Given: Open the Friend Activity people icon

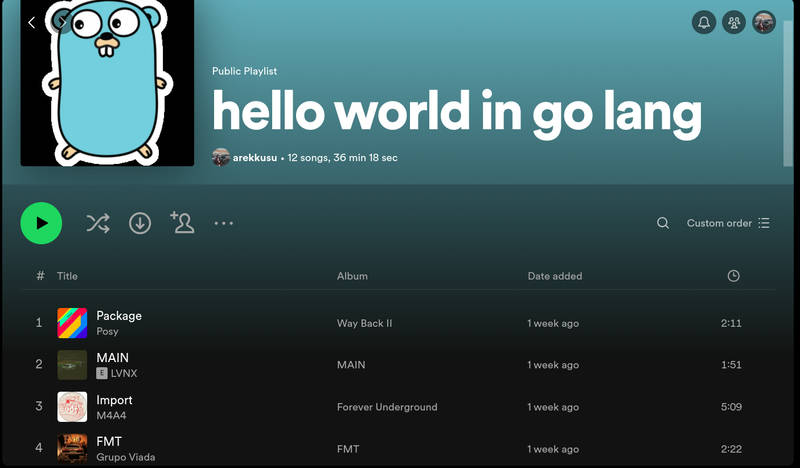Looking at the screenshot, I should (x=734, y=22).
